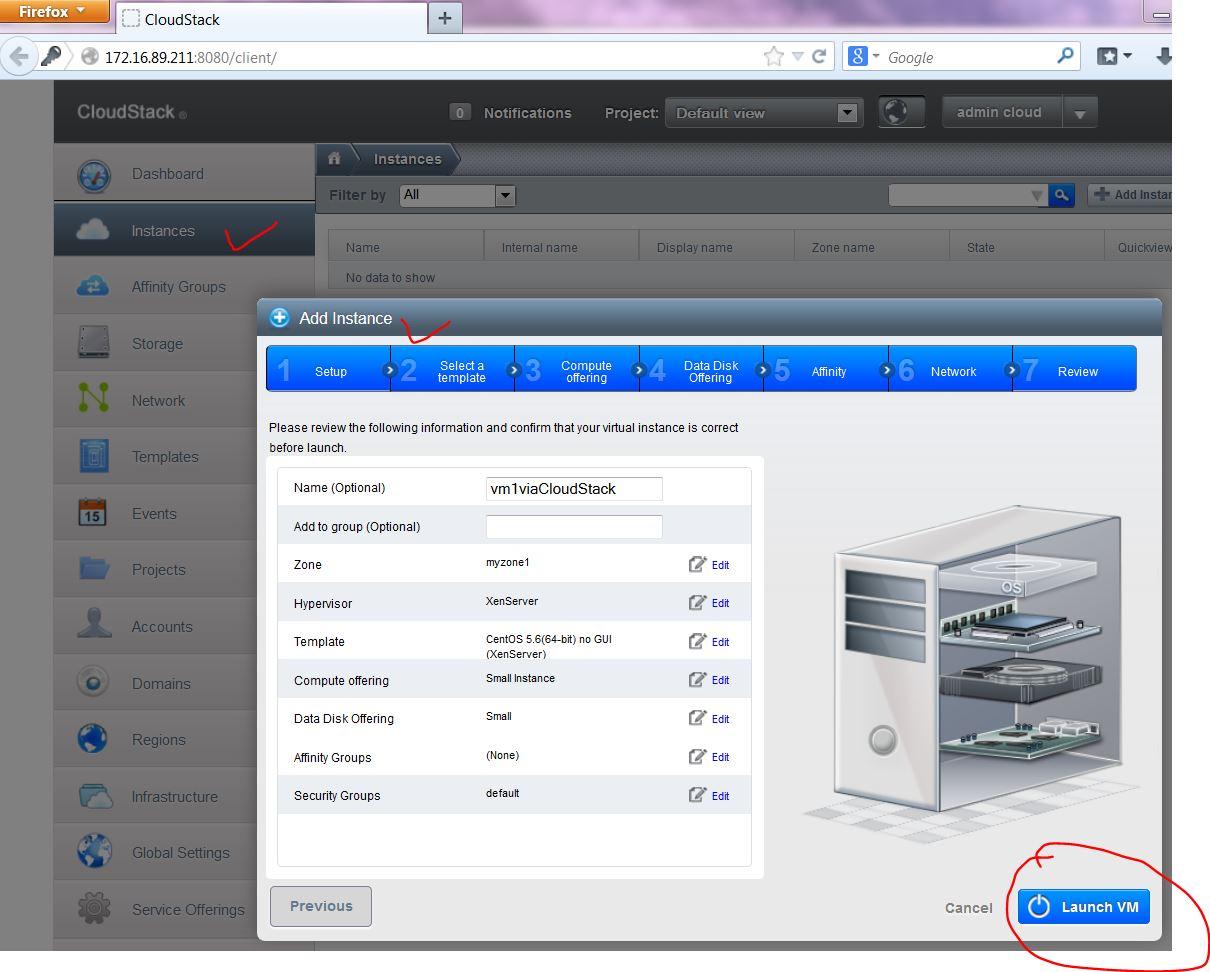
Task: Click the home icon in breadcrumb
Action: pyautogui.click(x=334, y=159)
